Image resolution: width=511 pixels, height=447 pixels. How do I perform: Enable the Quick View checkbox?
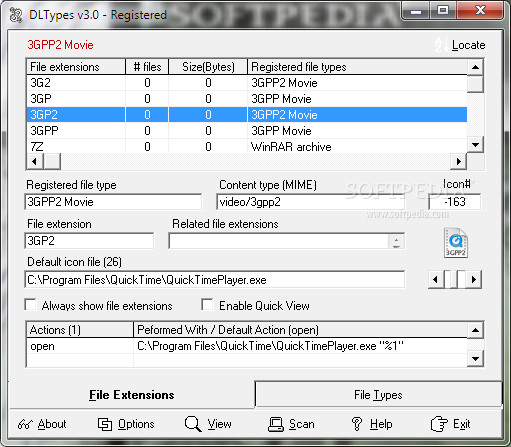pos(207,305)
